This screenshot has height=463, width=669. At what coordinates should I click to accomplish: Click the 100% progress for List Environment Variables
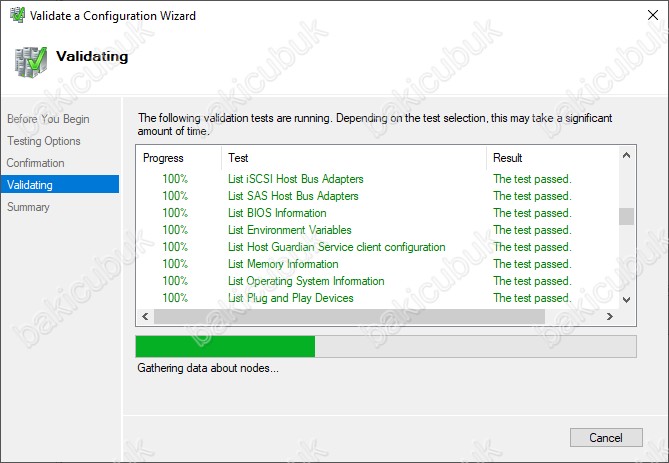tap(175, 230)
